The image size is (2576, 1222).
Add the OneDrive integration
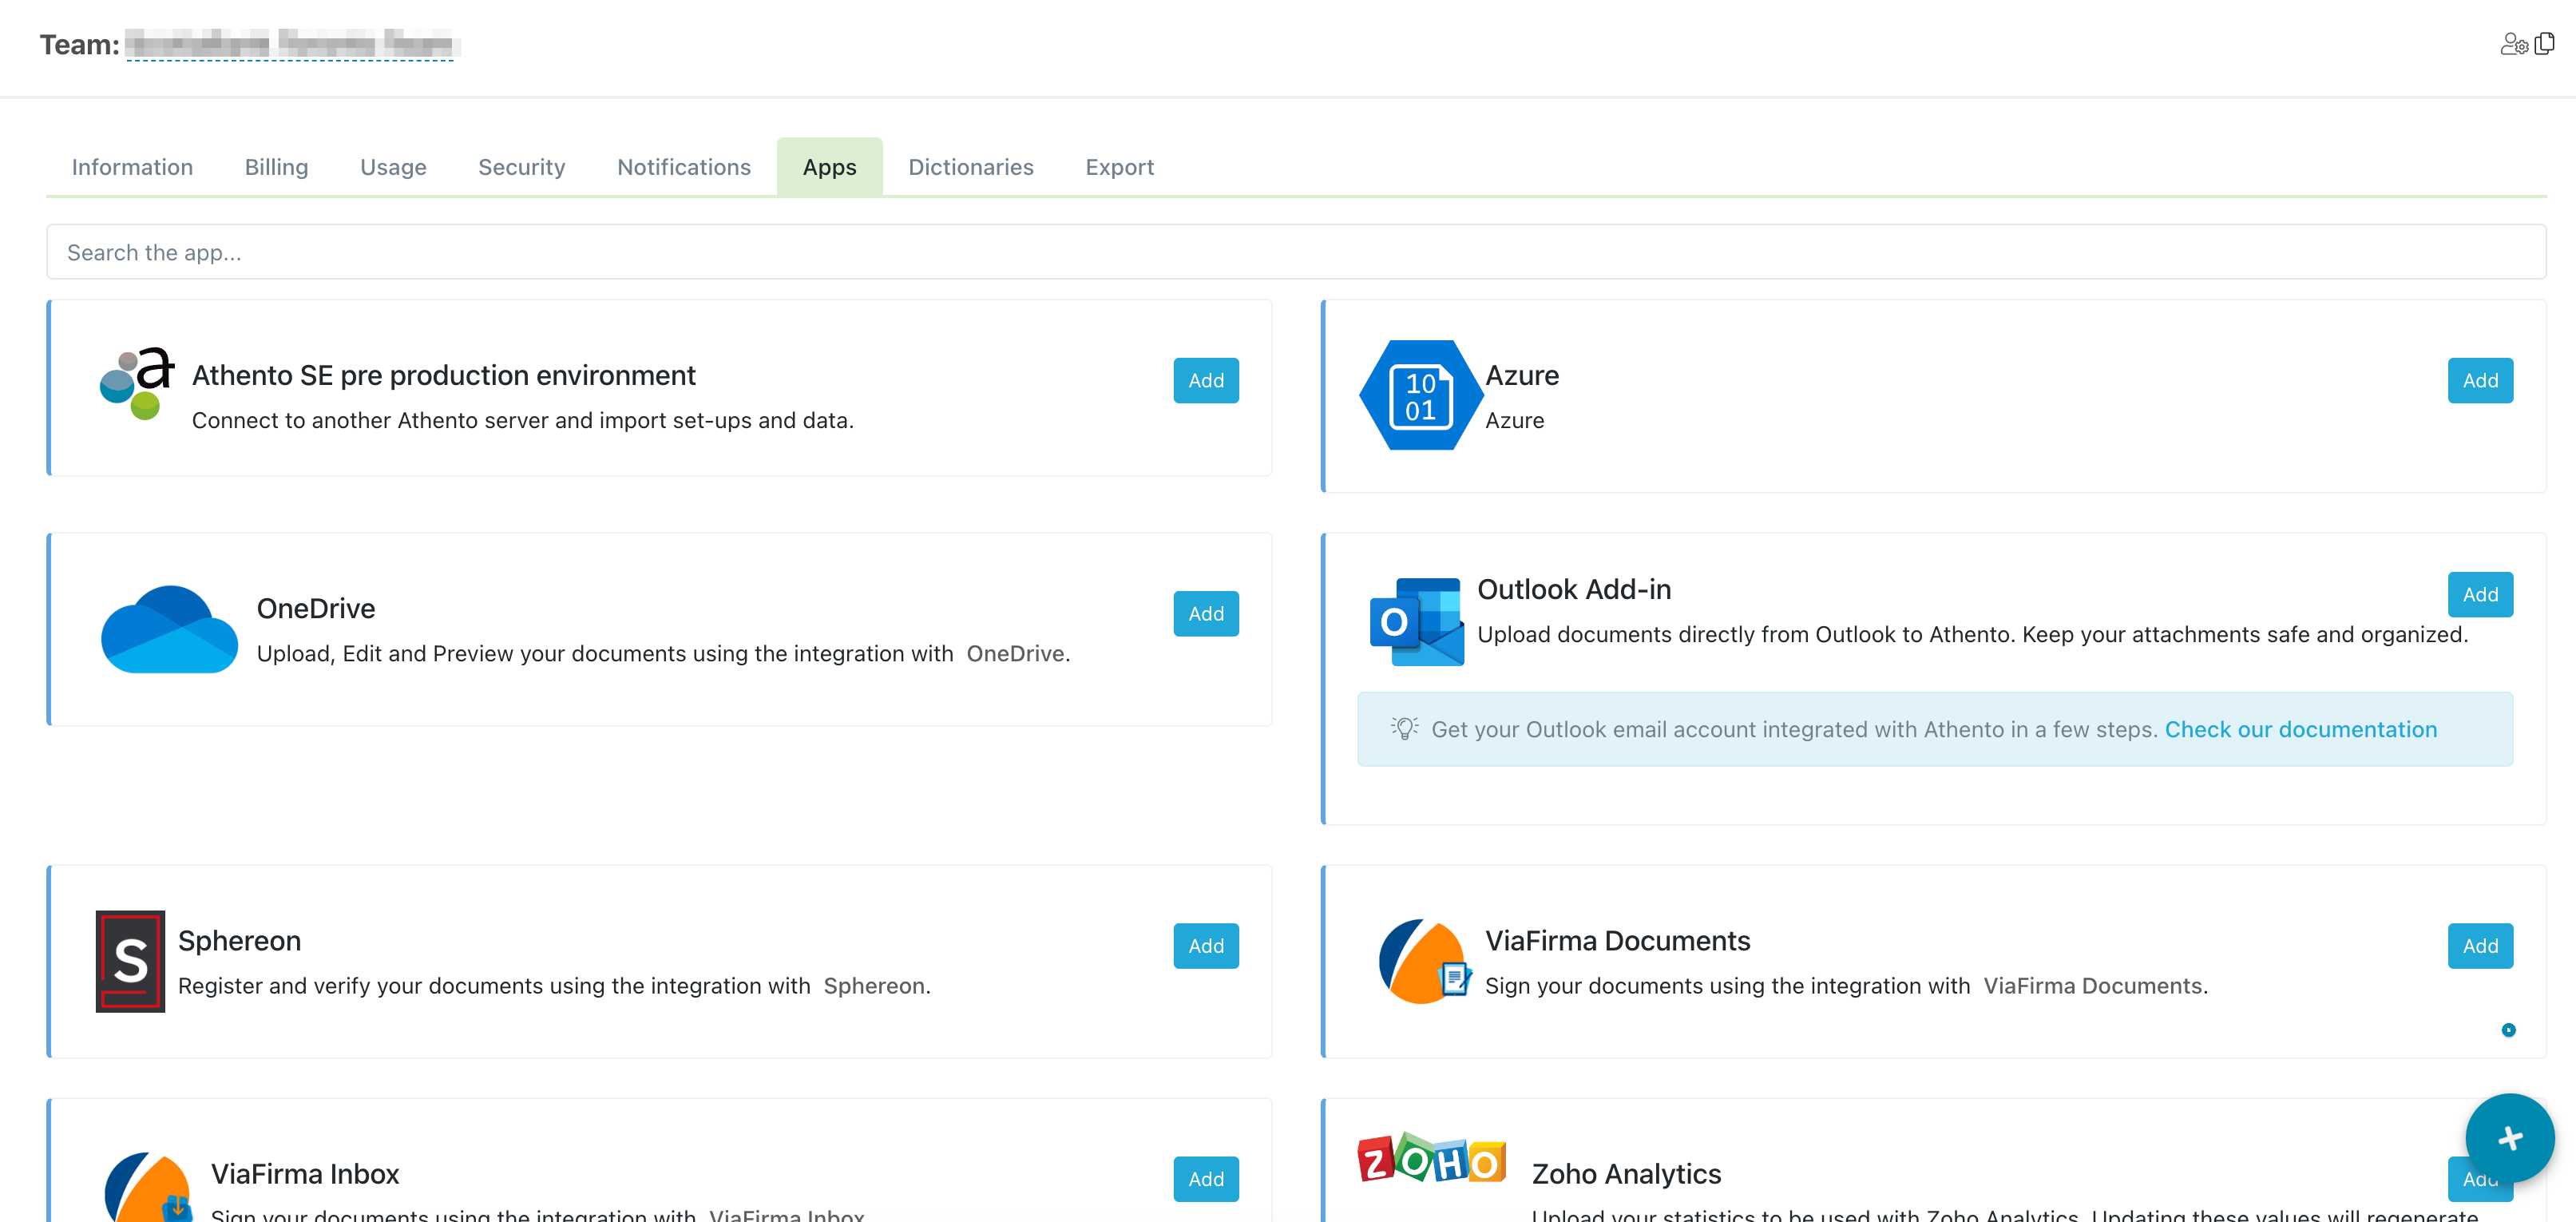click(x=1205, y=614)
